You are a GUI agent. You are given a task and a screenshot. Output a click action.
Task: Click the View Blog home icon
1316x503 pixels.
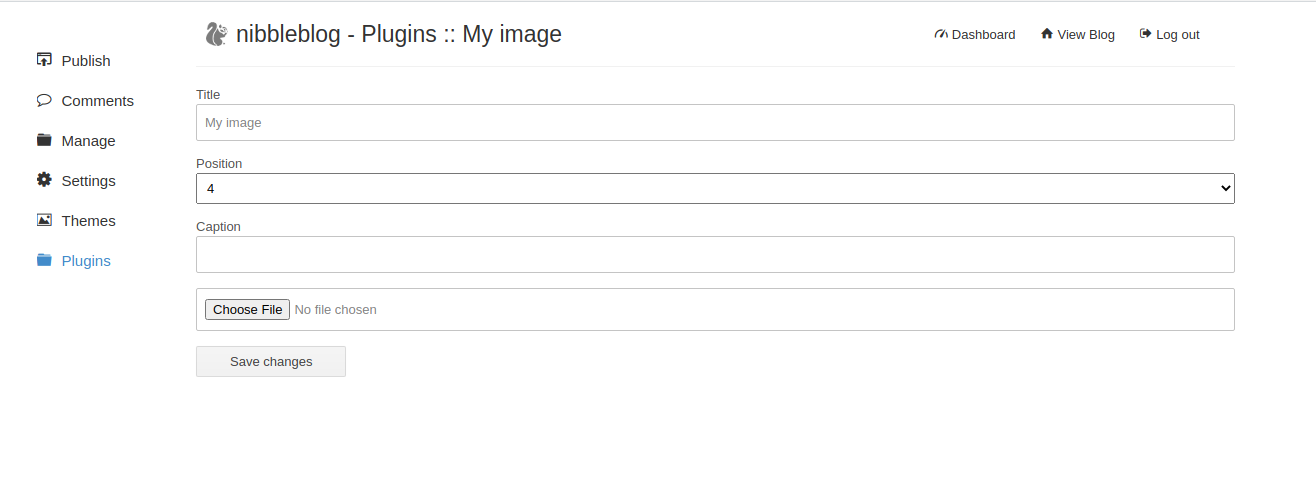click(1047, 34)
